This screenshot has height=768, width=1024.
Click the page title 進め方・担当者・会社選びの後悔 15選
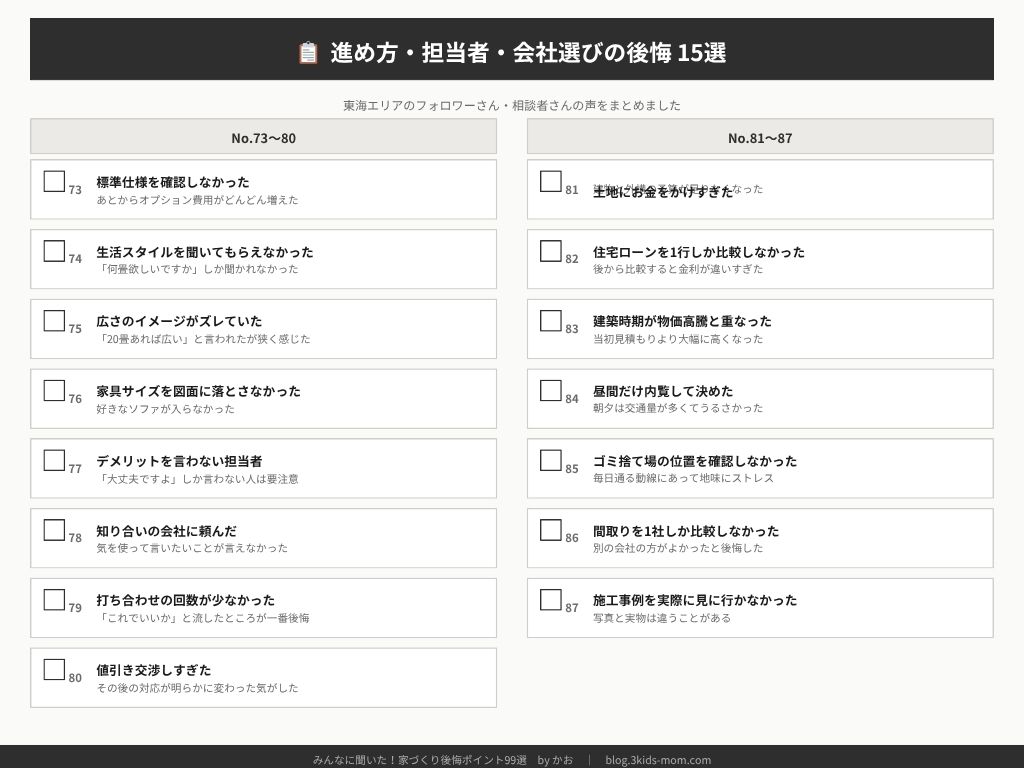click(528, 53)
